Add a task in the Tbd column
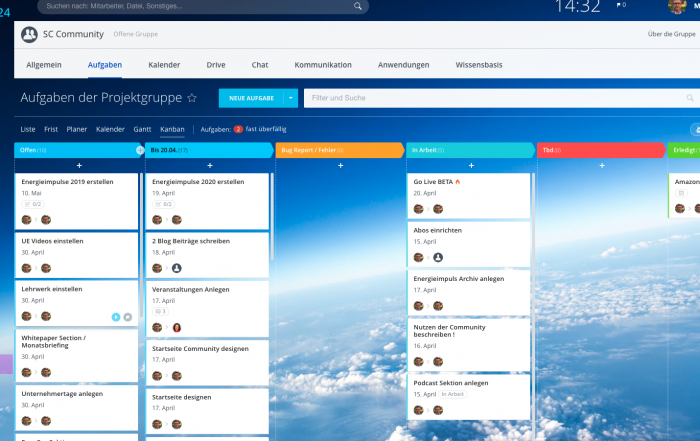 click(x=602, y=165)
